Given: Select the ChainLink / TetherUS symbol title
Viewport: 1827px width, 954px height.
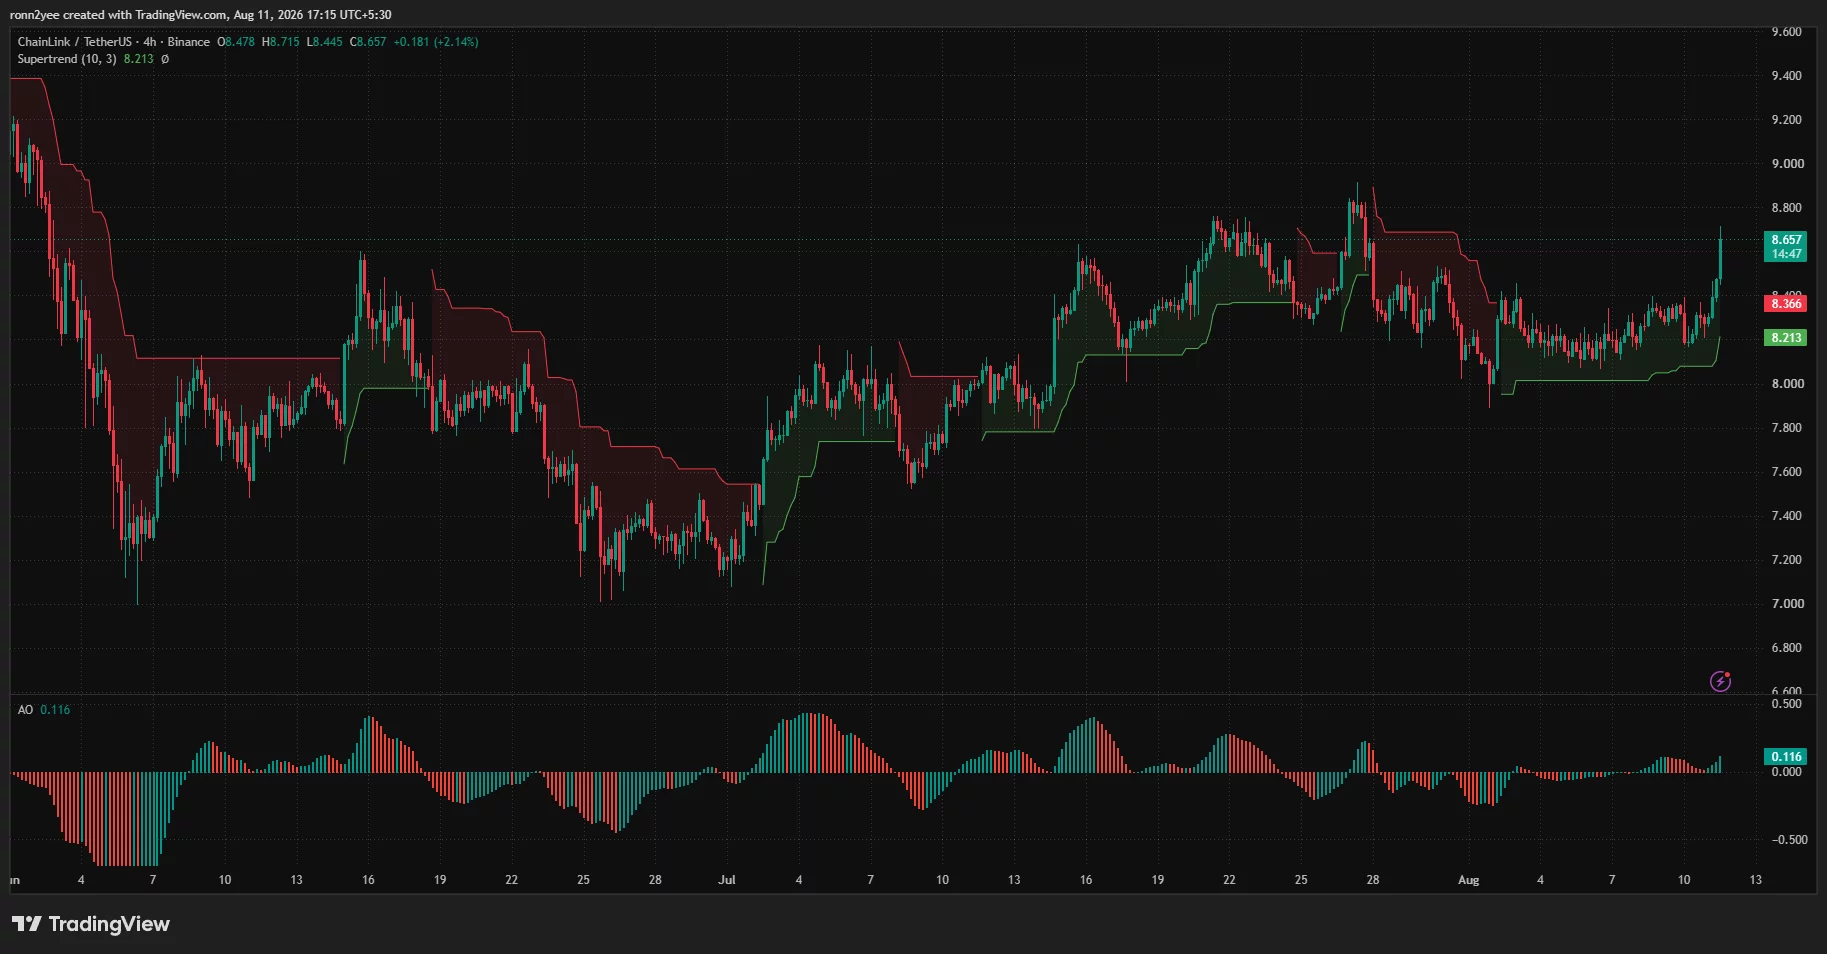Looking at the screenshot, I should [x=74, y=42].
